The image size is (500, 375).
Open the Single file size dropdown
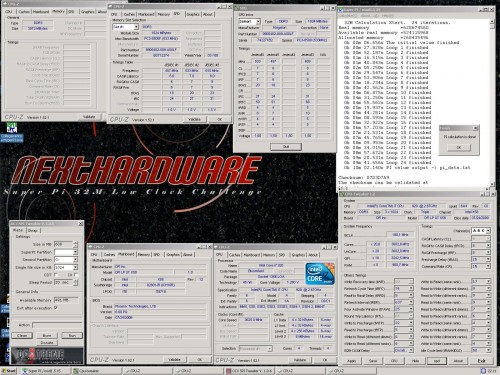75,267
